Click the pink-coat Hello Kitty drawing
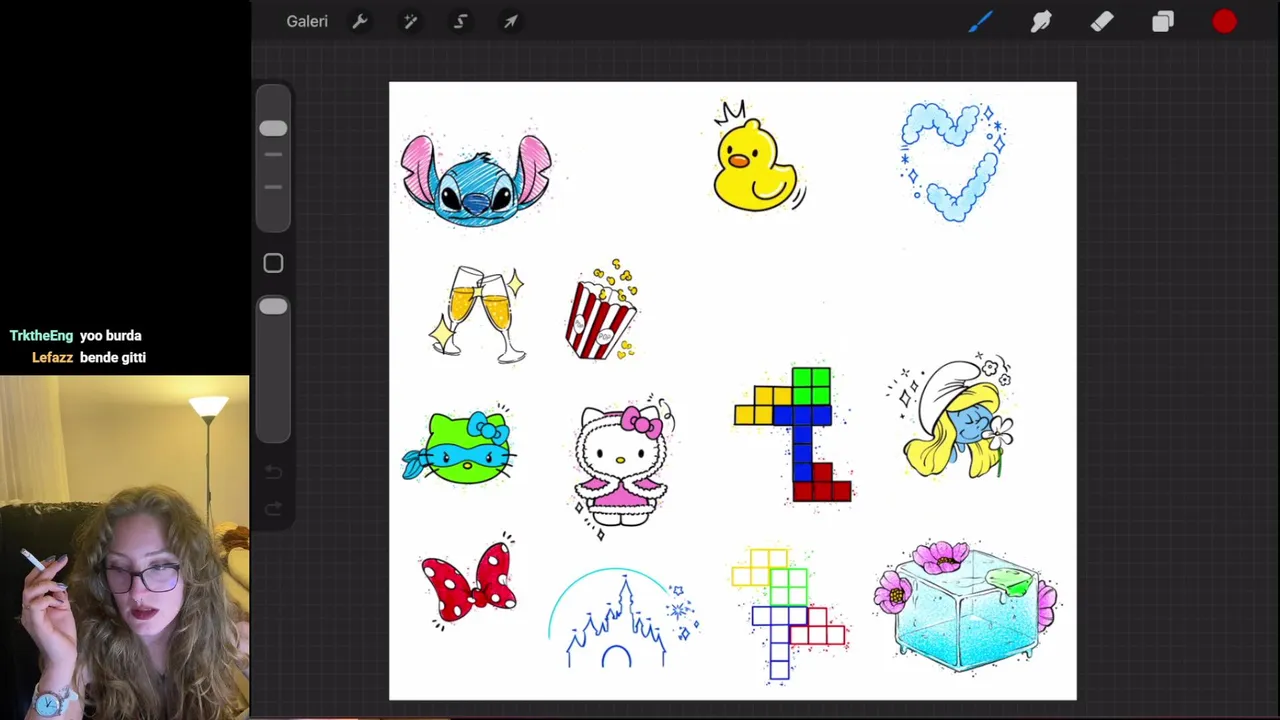 (623, 467)
